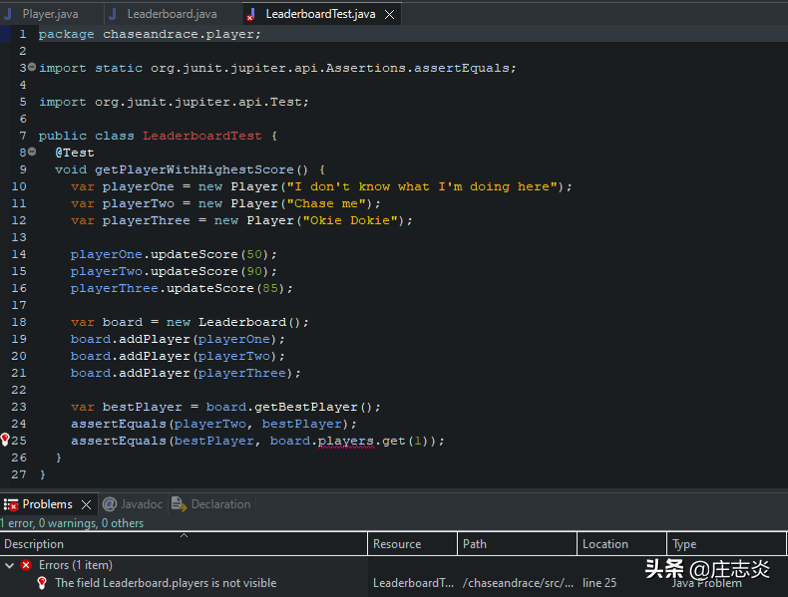Collapse the import block fold on line 3
Image resolution: width=788 pixels, height=597 pixels.
coord(31,68)
